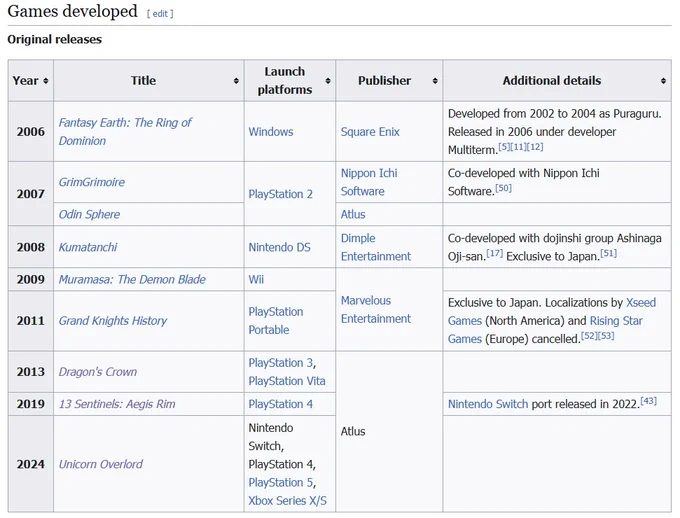Follow the Wii platform link
Viewport: 680px width, 518px height.
pyautogui.click(x=256, y=279)
